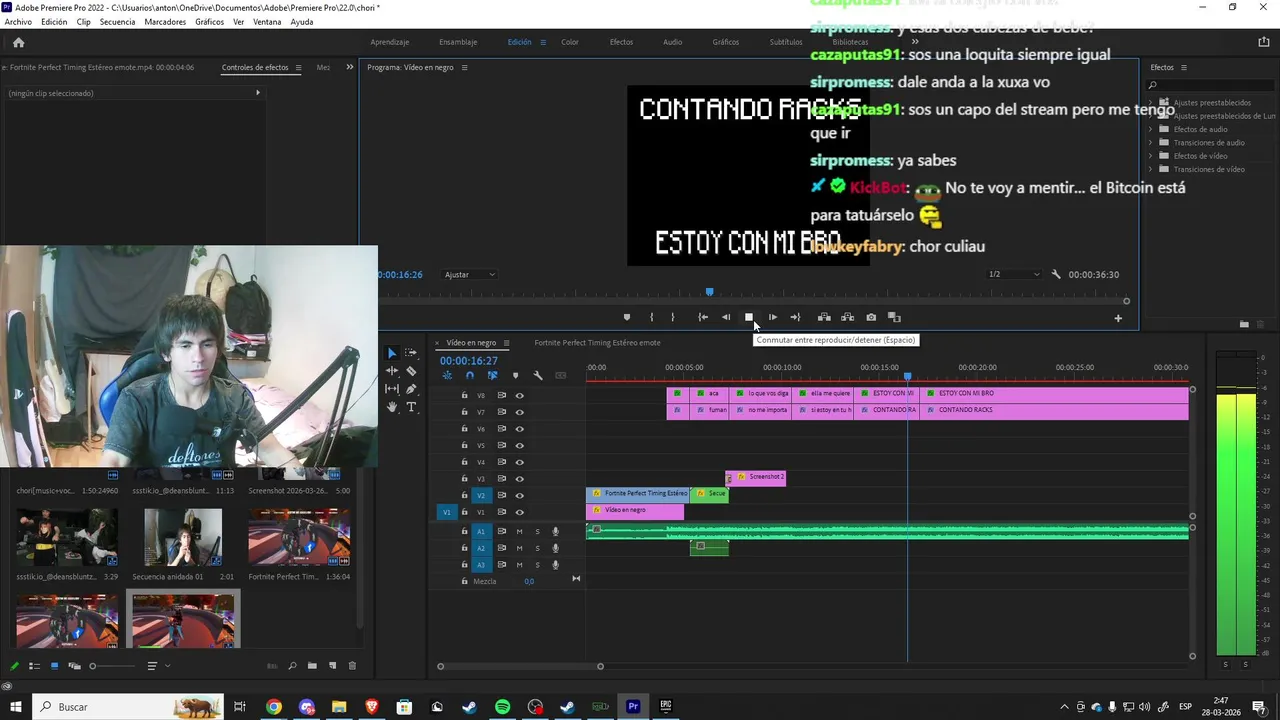Click the Add Marker button in Program monitor

point(627,317)
